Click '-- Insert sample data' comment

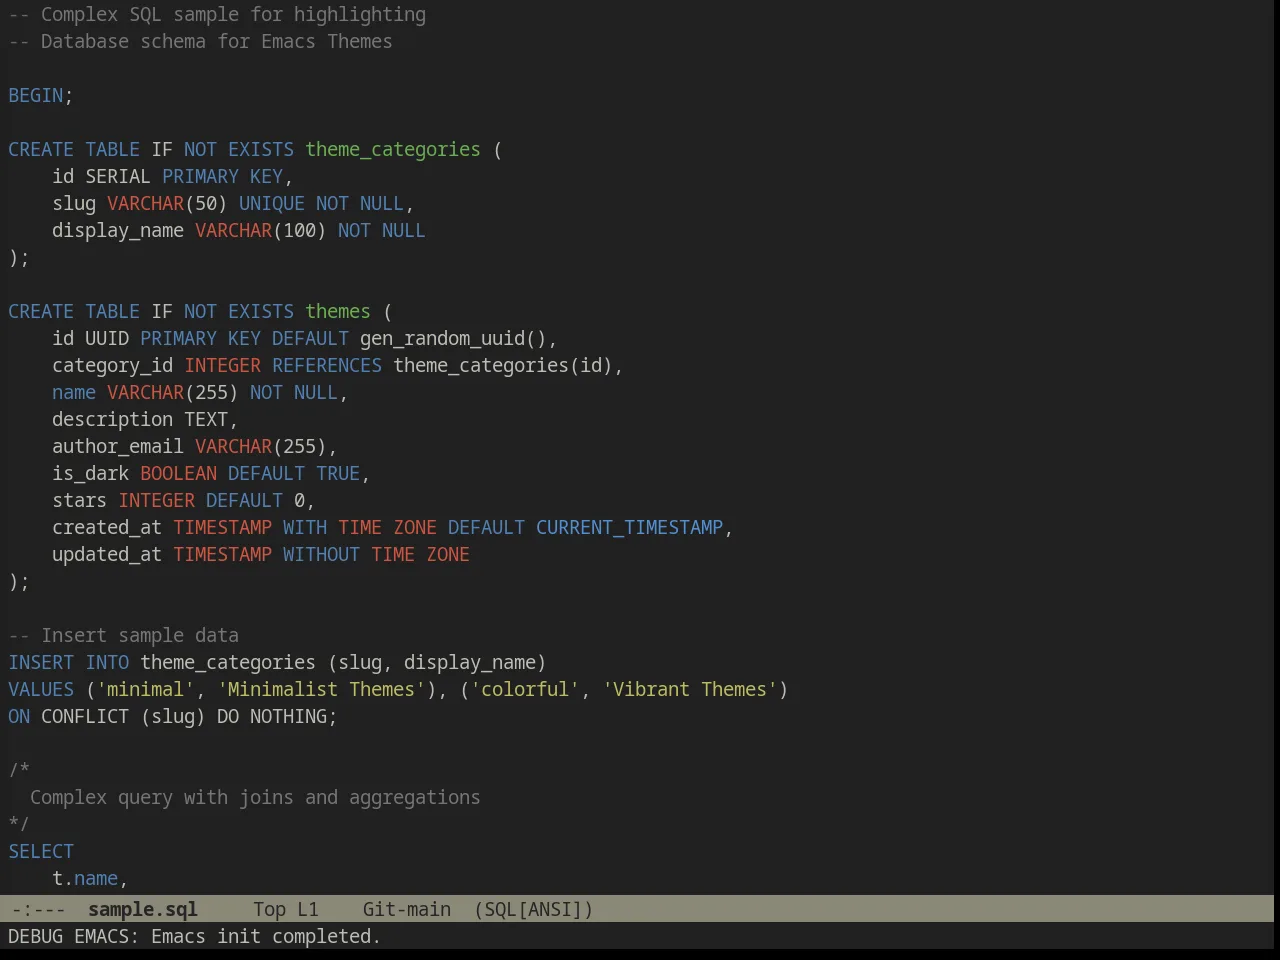pyautogui.click(x=123, y=635)
